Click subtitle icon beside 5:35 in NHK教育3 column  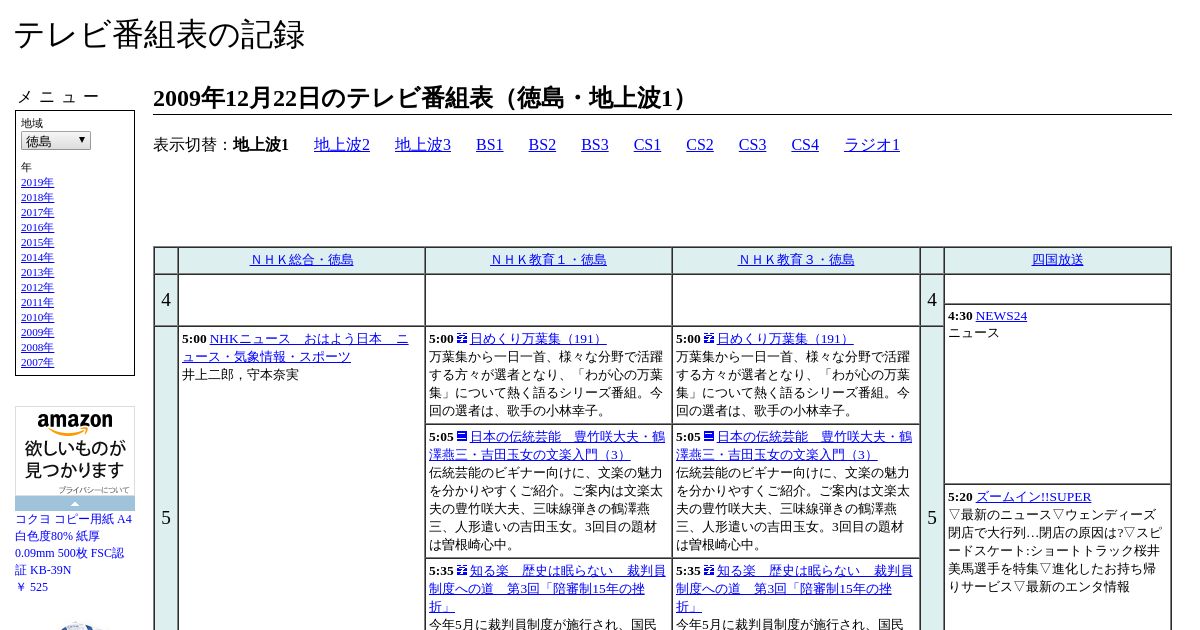pyautogui.click(x=709, y=570)
